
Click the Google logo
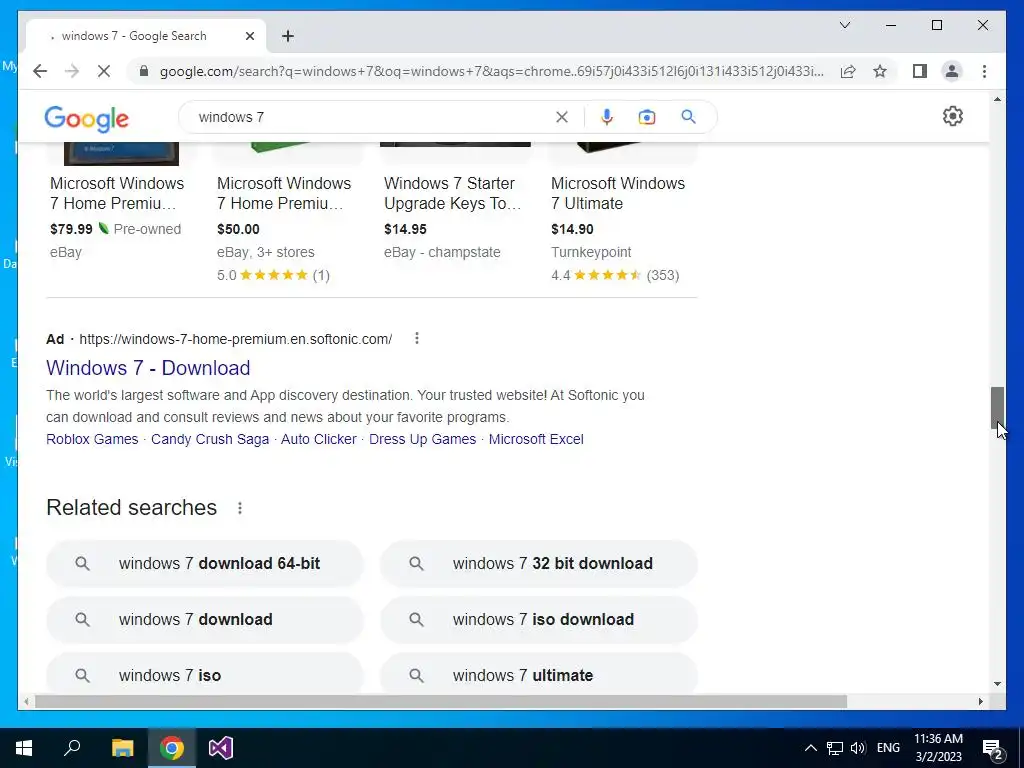tap(86, 118)
